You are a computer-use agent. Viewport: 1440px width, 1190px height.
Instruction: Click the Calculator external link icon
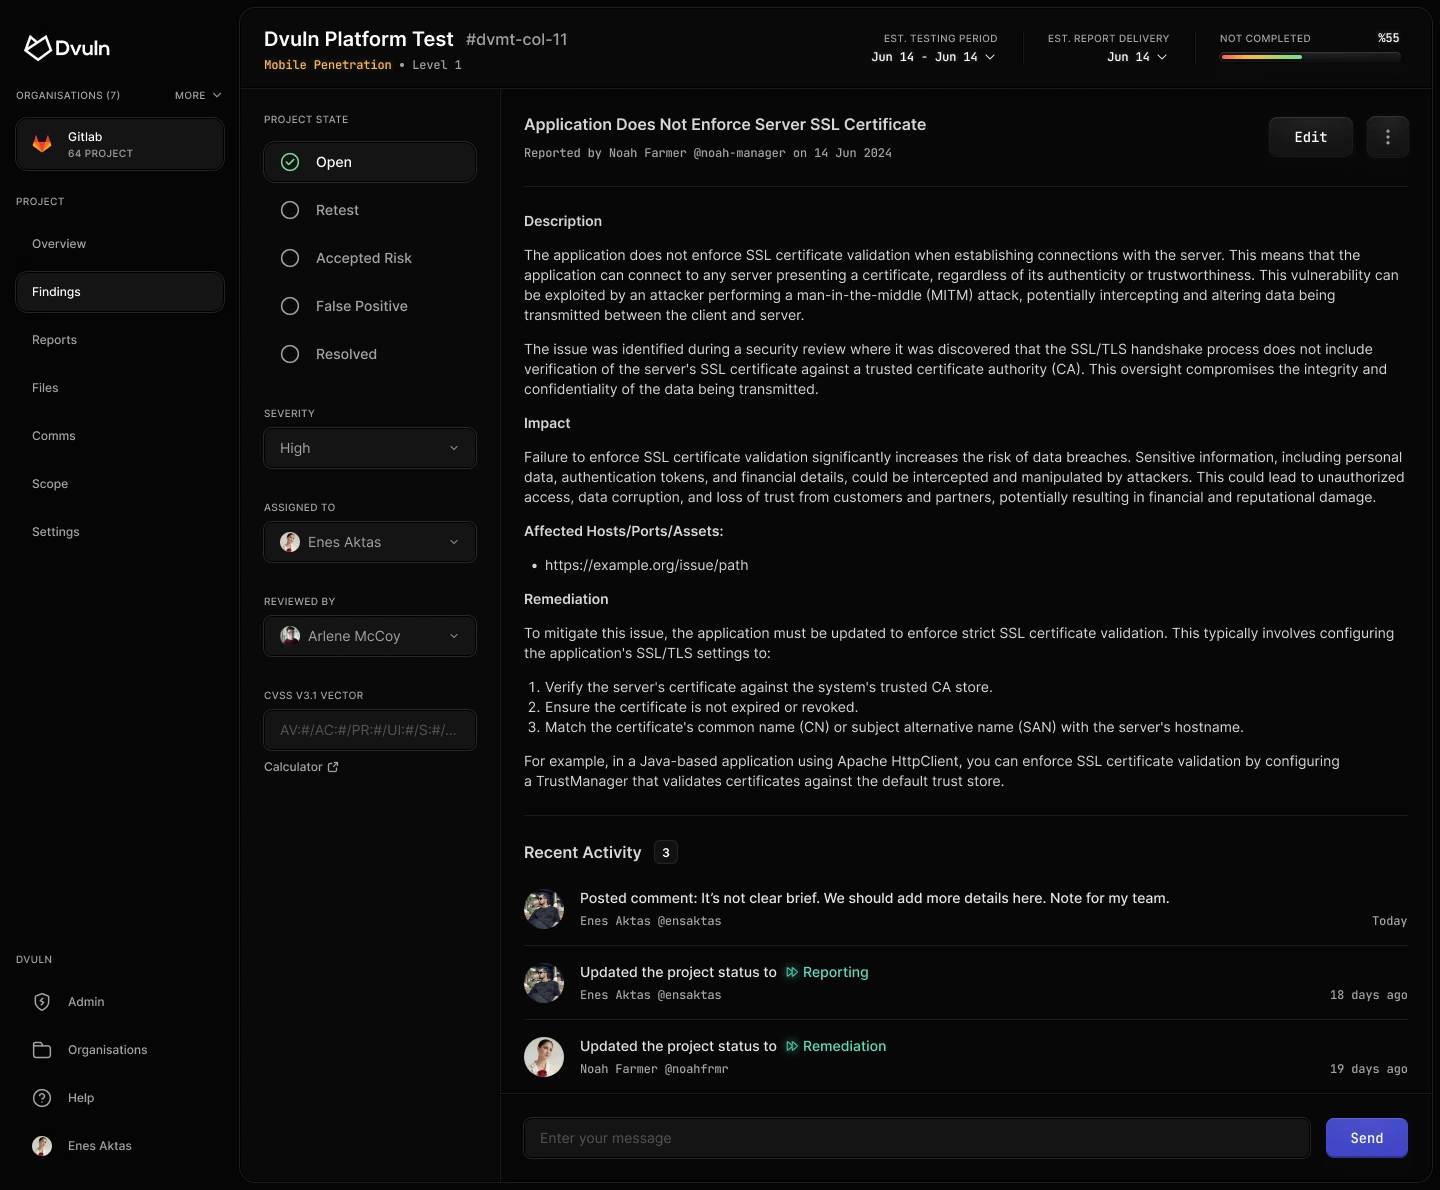[333, 767]
